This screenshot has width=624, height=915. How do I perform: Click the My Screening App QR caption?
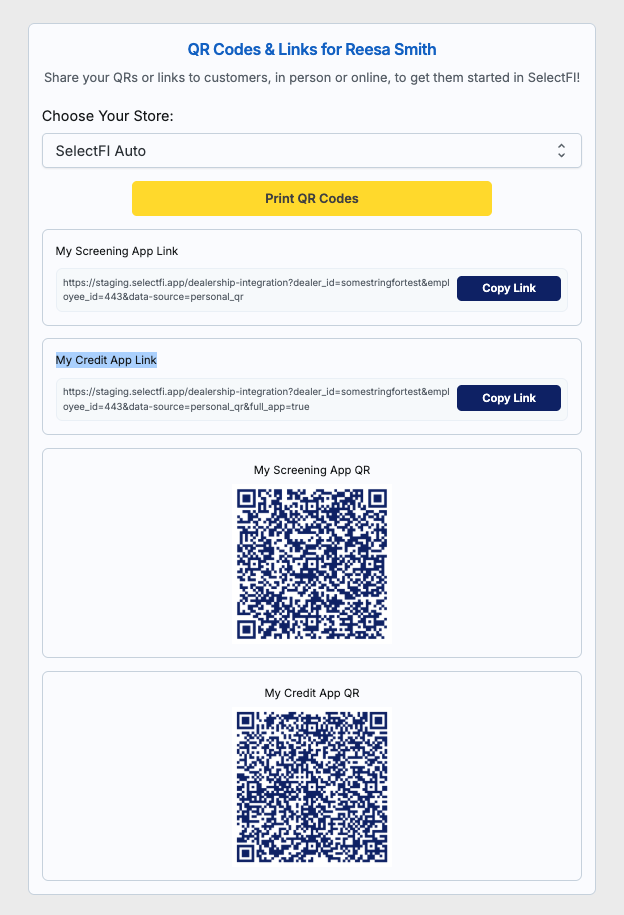(312, 470)
